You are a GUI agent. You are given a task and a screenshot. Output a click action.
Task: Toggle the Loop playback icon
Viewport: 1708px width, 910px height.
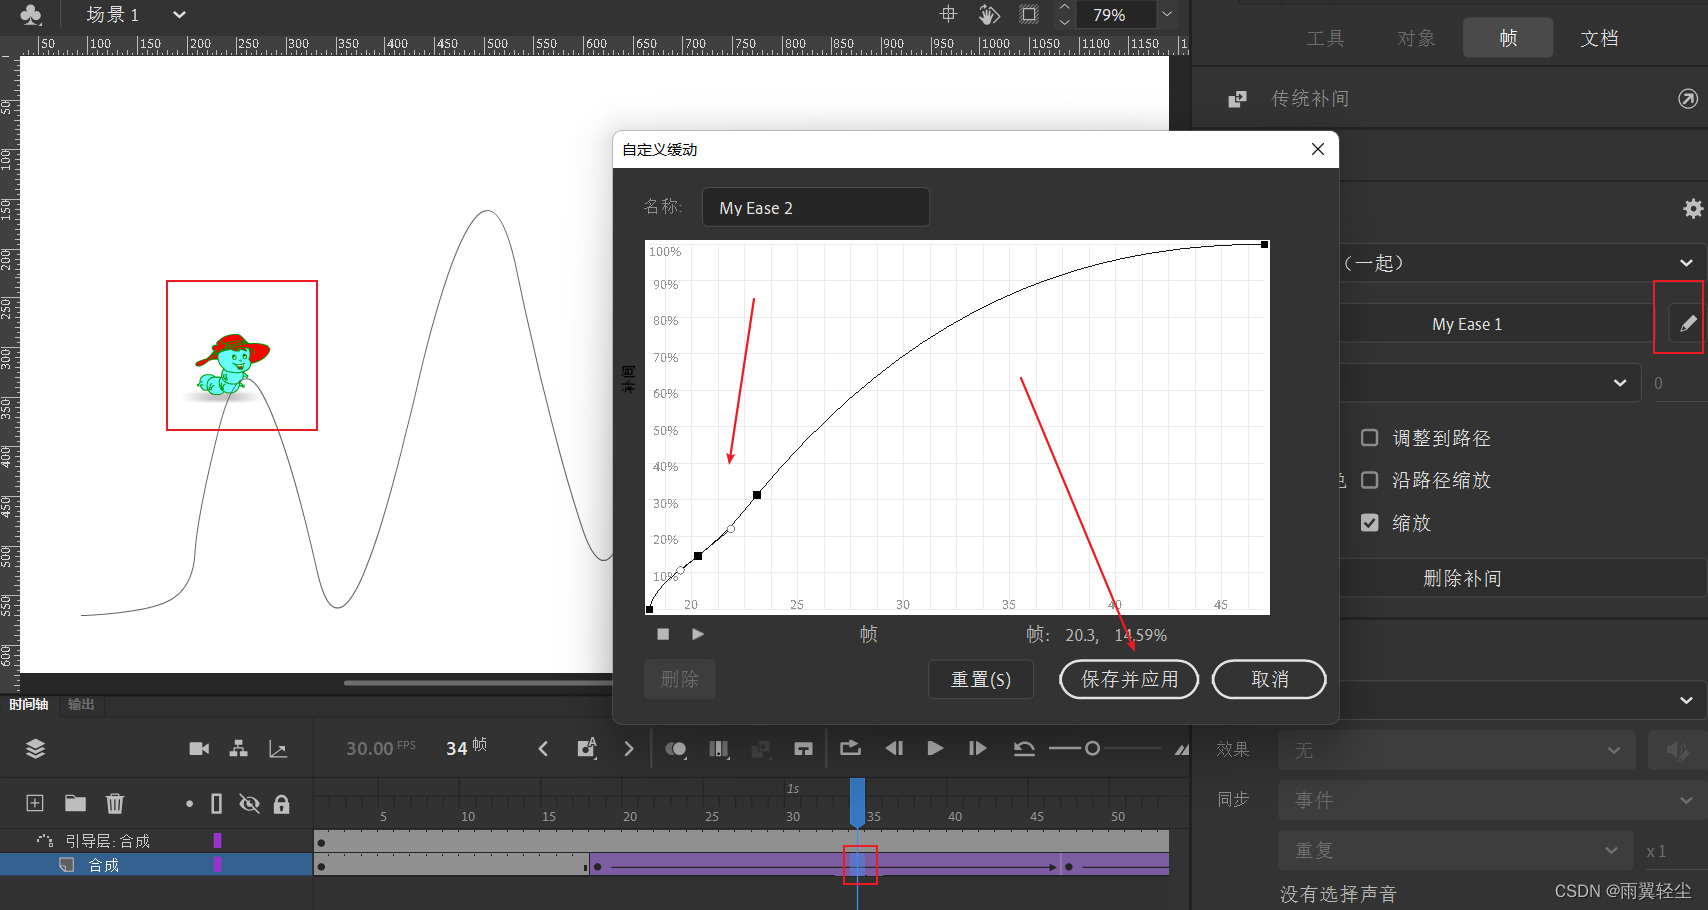[851, 748]
